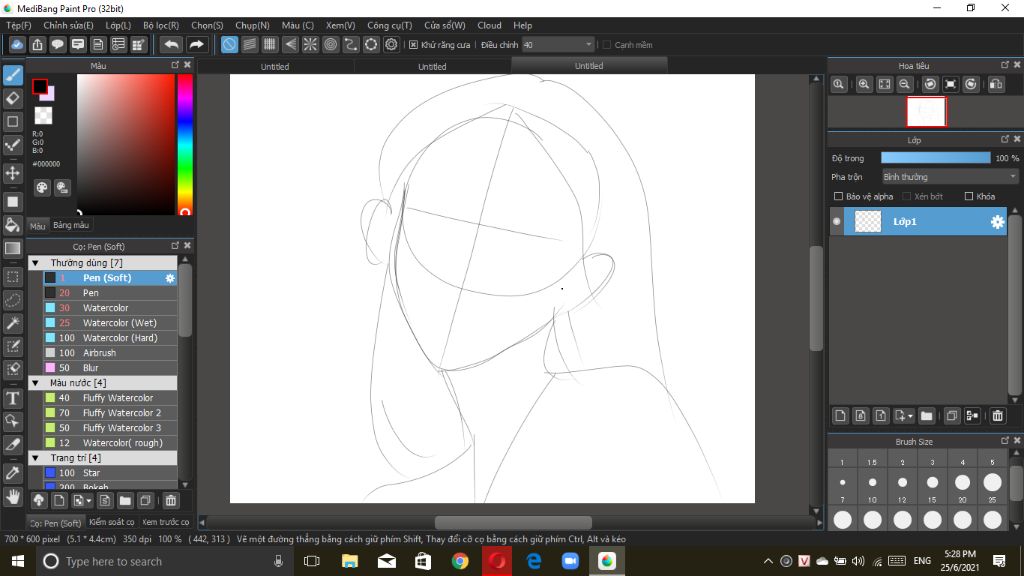
Task: Duplicate the current layer
Action: tap(952, 416)
